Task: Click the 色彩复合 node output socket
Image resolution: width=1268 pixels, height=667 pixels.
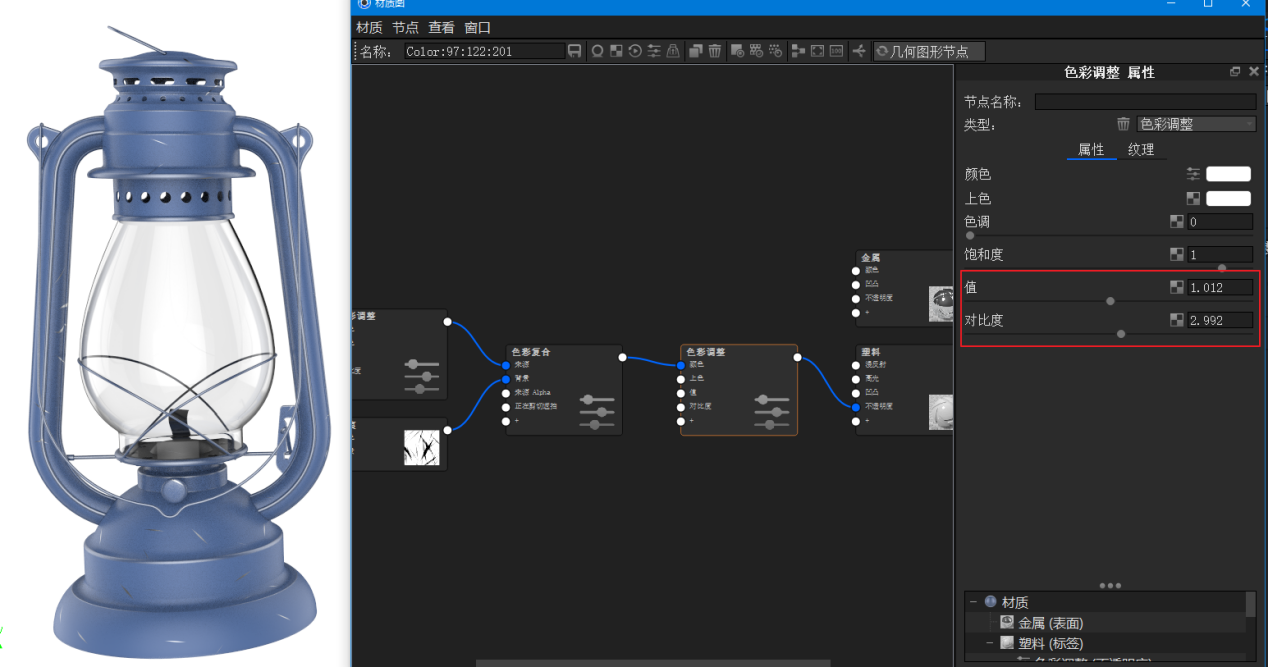Action: click(622, 357)
